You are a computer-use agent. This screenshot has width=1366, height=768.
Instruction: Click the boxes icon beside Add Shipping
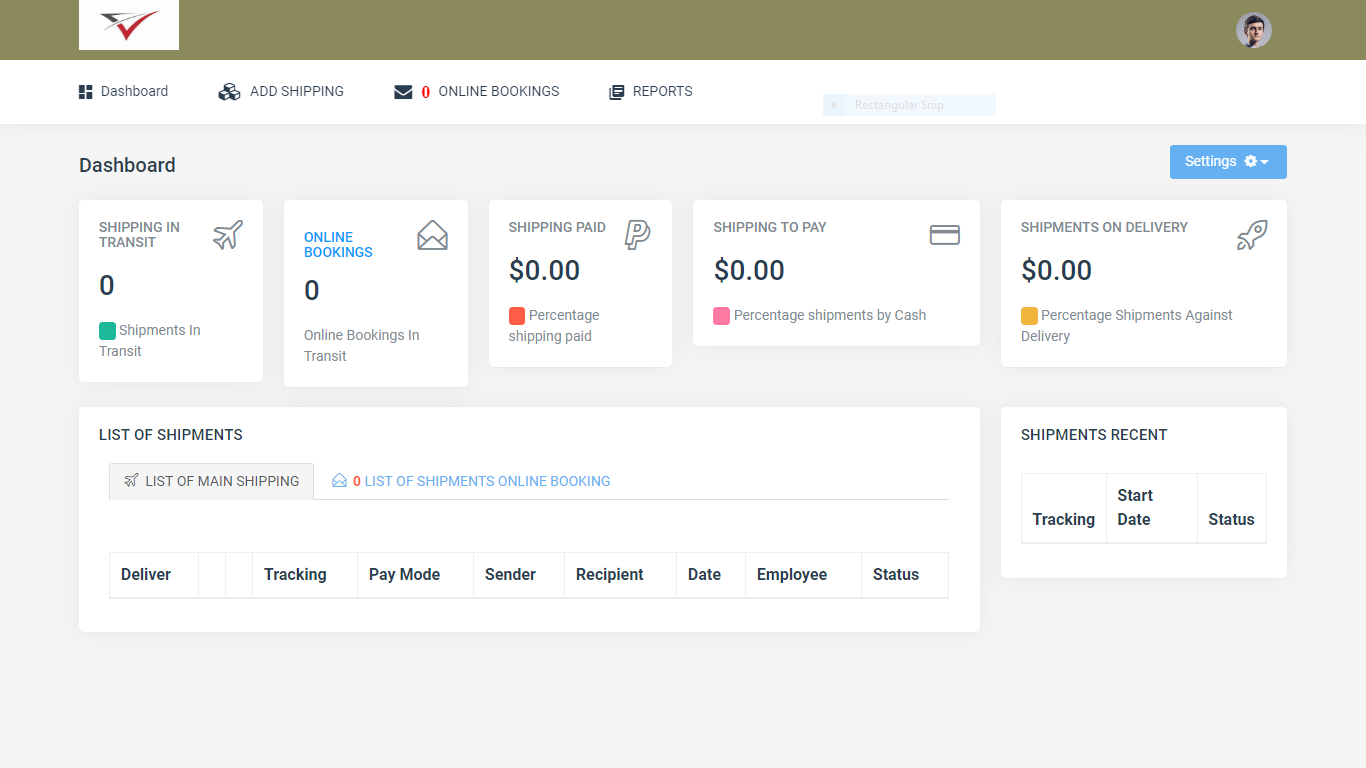pyautogui.click(x=230, y=92)
